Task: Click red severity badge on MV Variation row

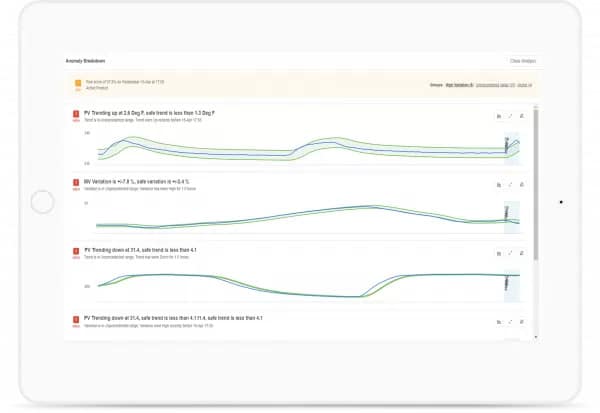Action: (x=75, y=184)
